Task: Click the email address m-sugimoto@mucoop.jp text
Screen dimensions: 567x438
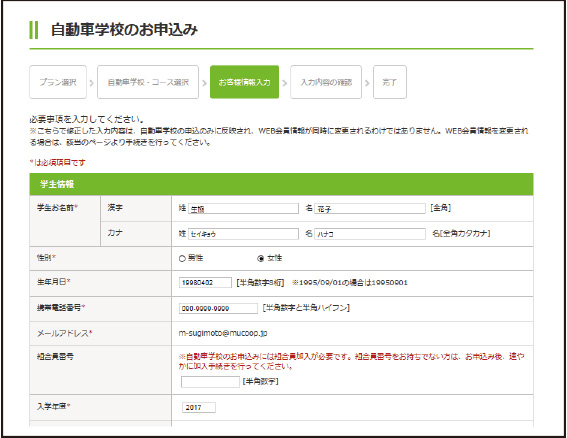Action: pos(223,333)
